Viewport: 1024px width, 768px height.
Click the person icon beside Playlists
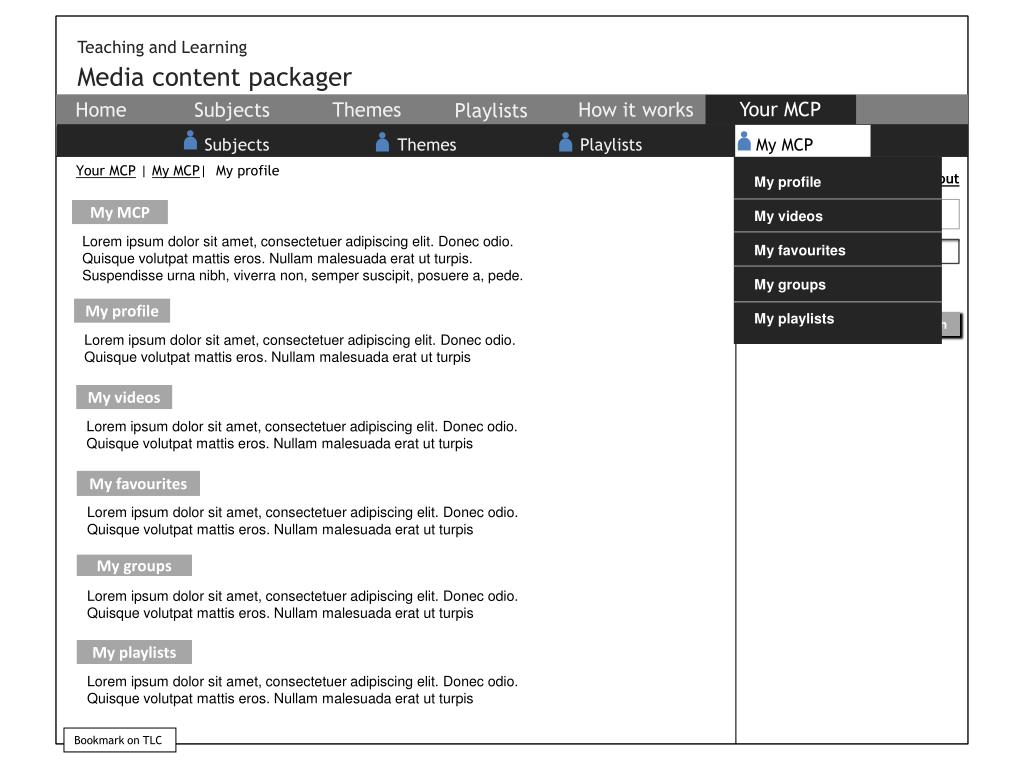click(x=566, y=142)
